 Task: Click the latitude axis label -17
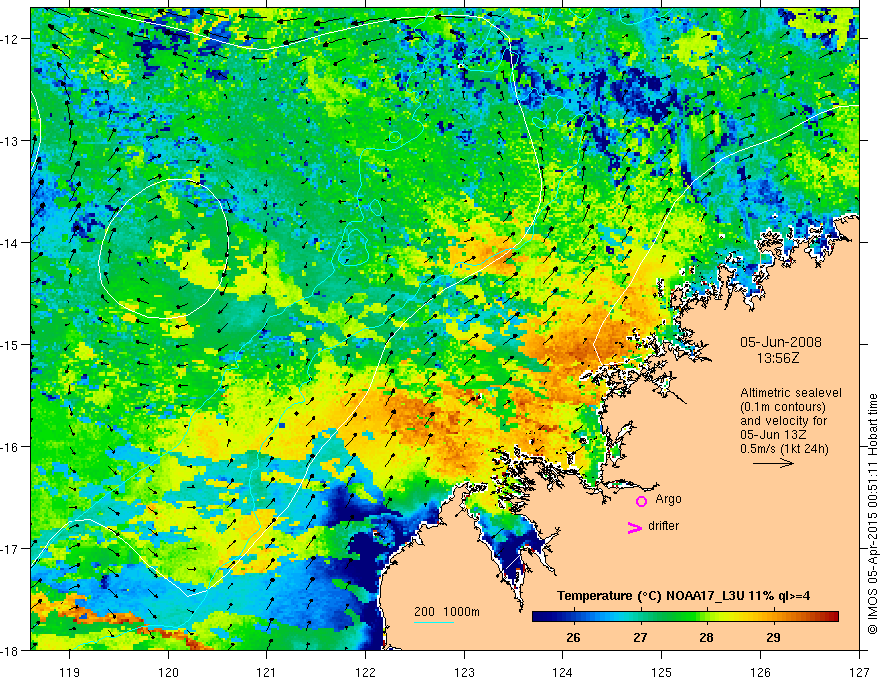point(12,549)
